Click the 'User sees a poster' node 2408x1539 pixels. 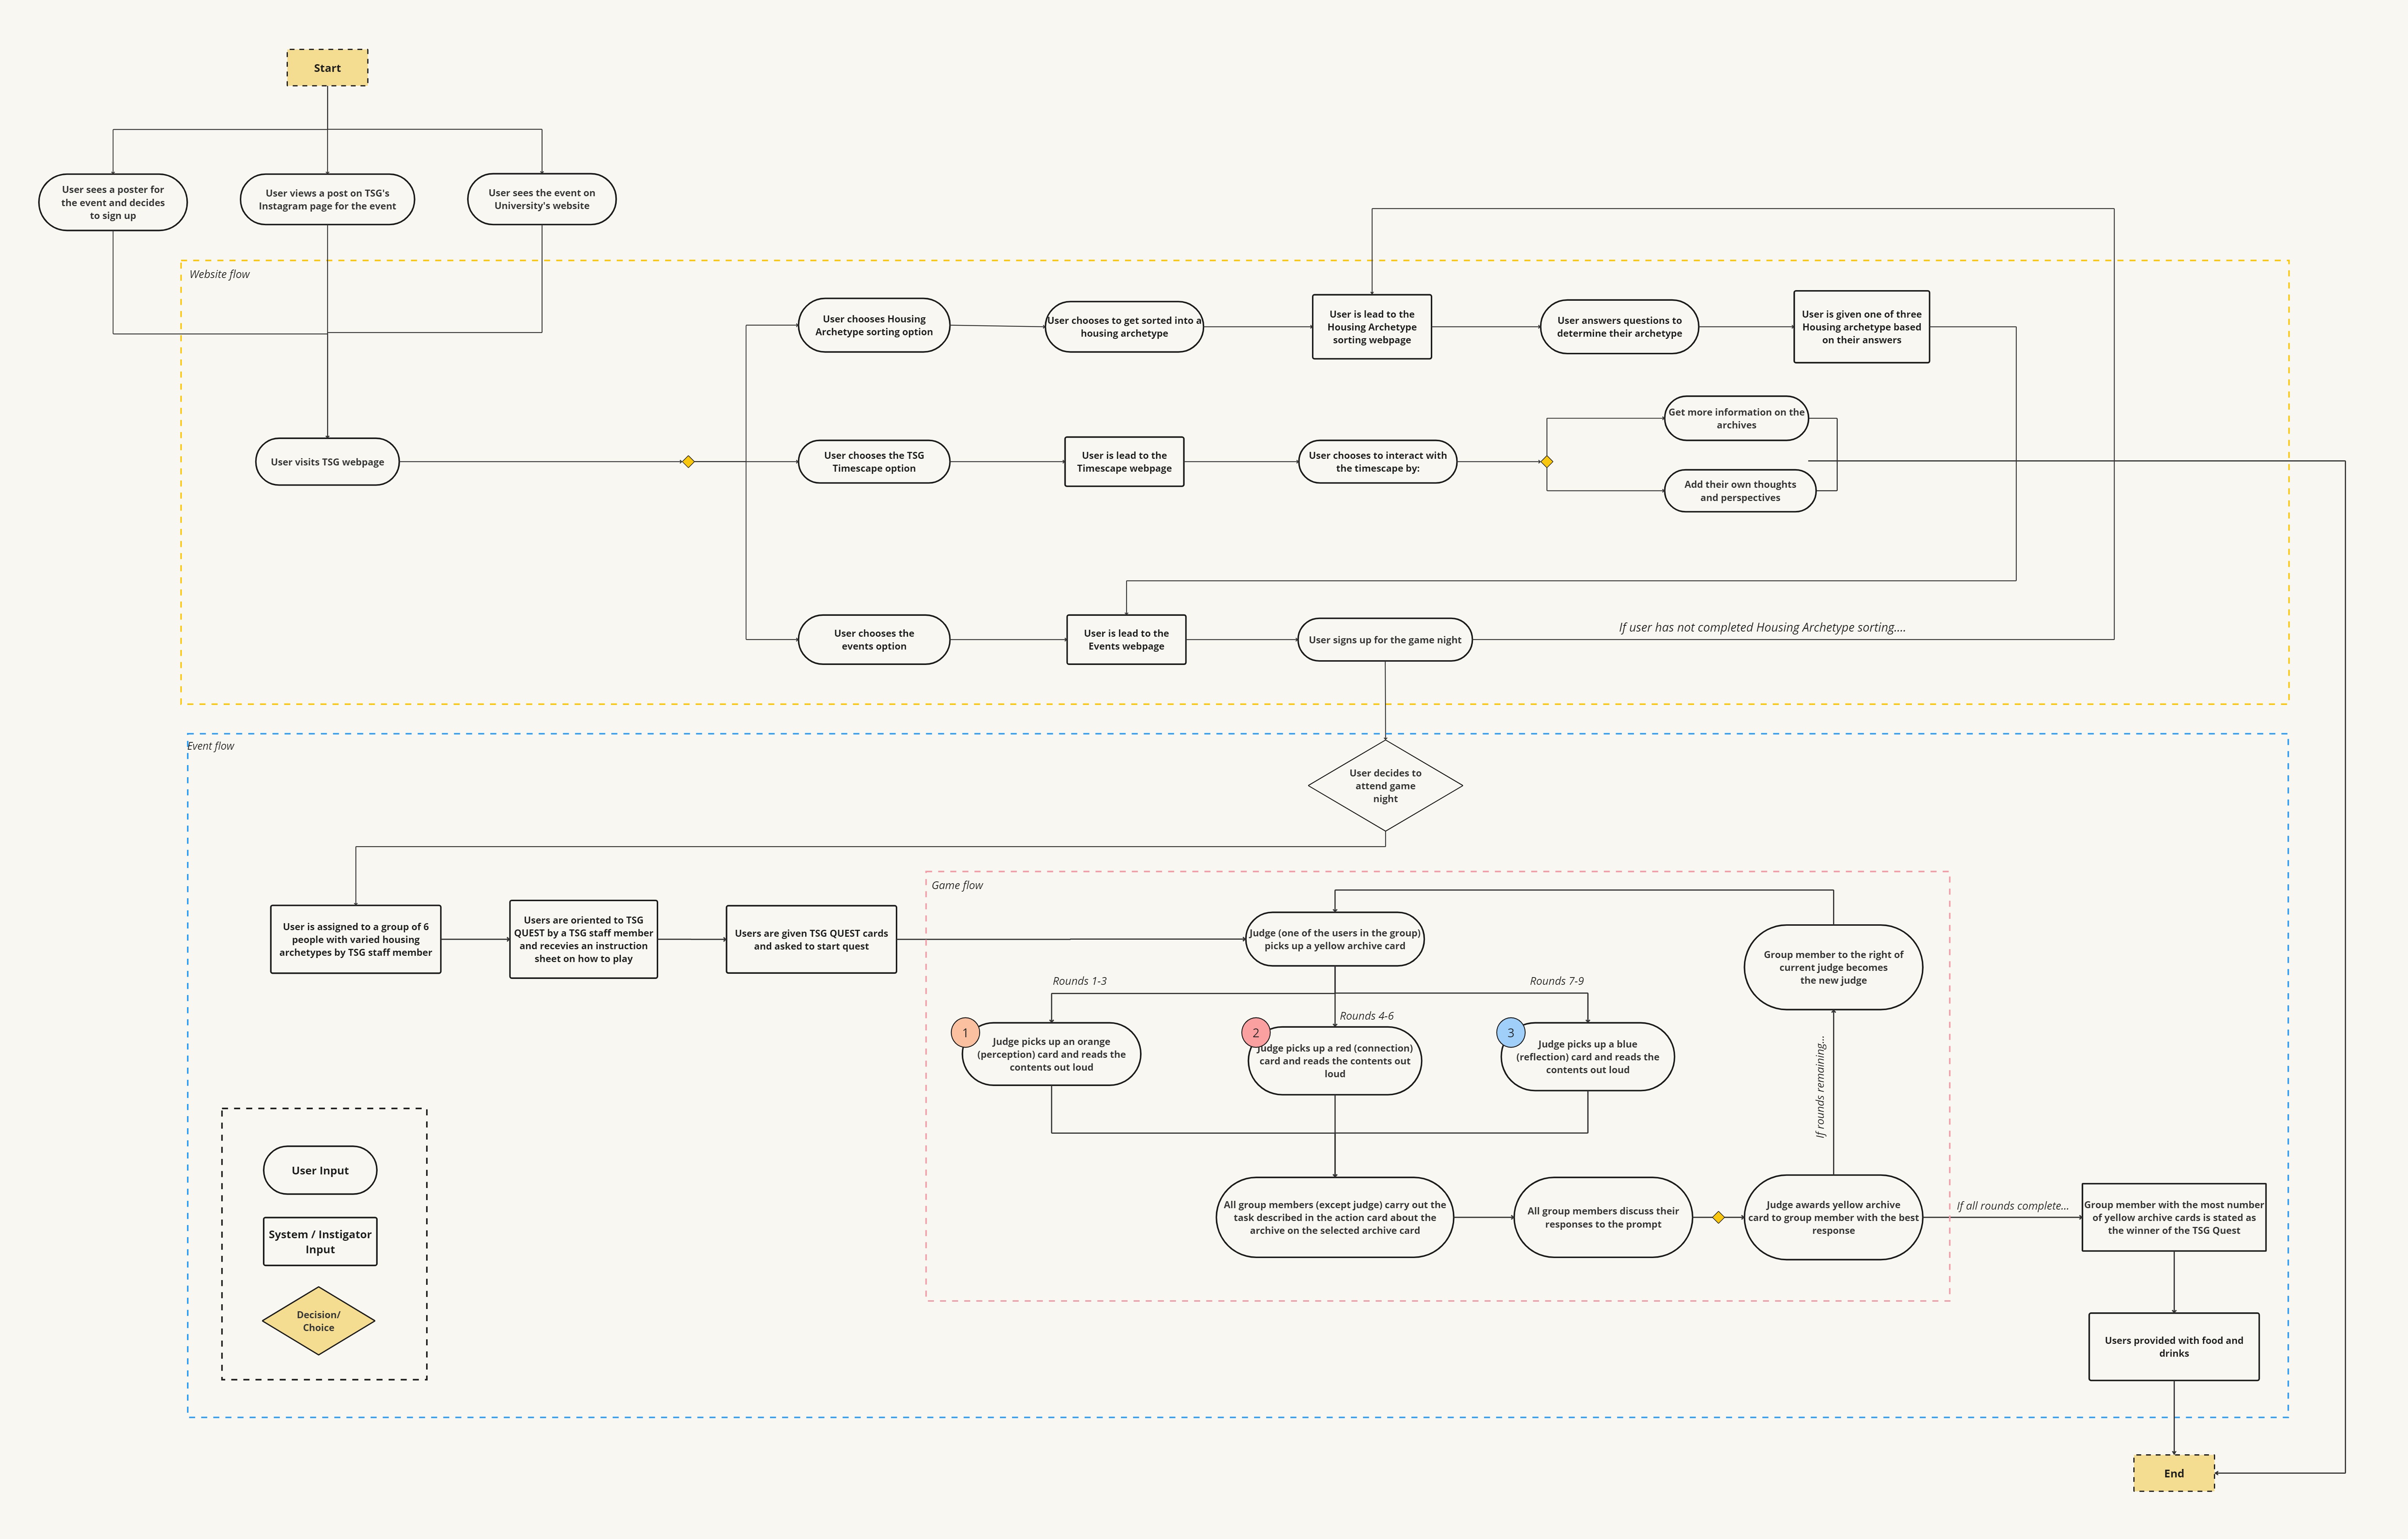(113, 202)
